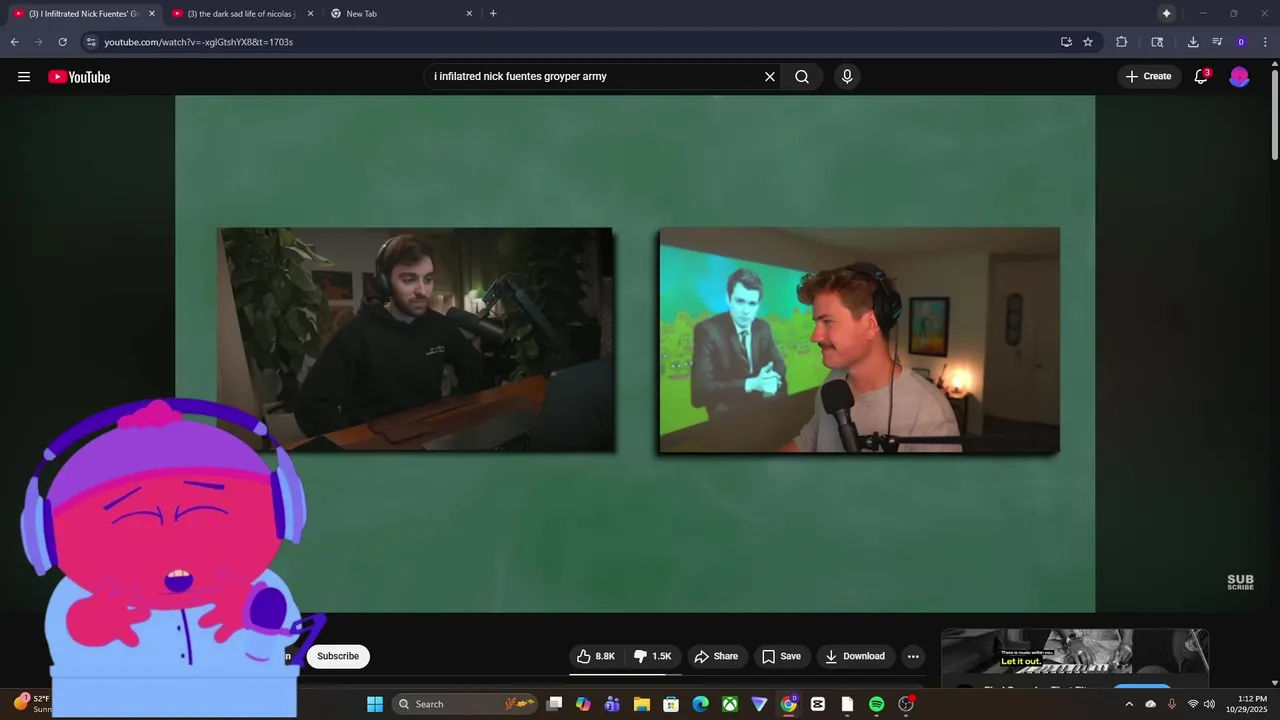Close the New Tab tab
This screenshot has height=720, width=1280.
point(469,13)
